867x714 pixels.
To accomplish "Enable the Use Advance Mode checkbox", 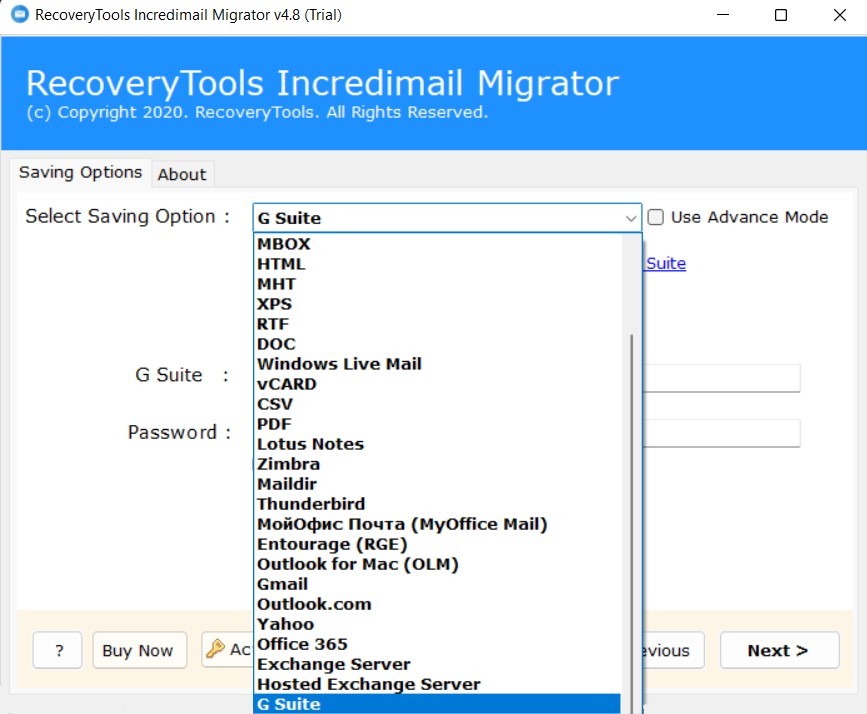I will [656, 217].
